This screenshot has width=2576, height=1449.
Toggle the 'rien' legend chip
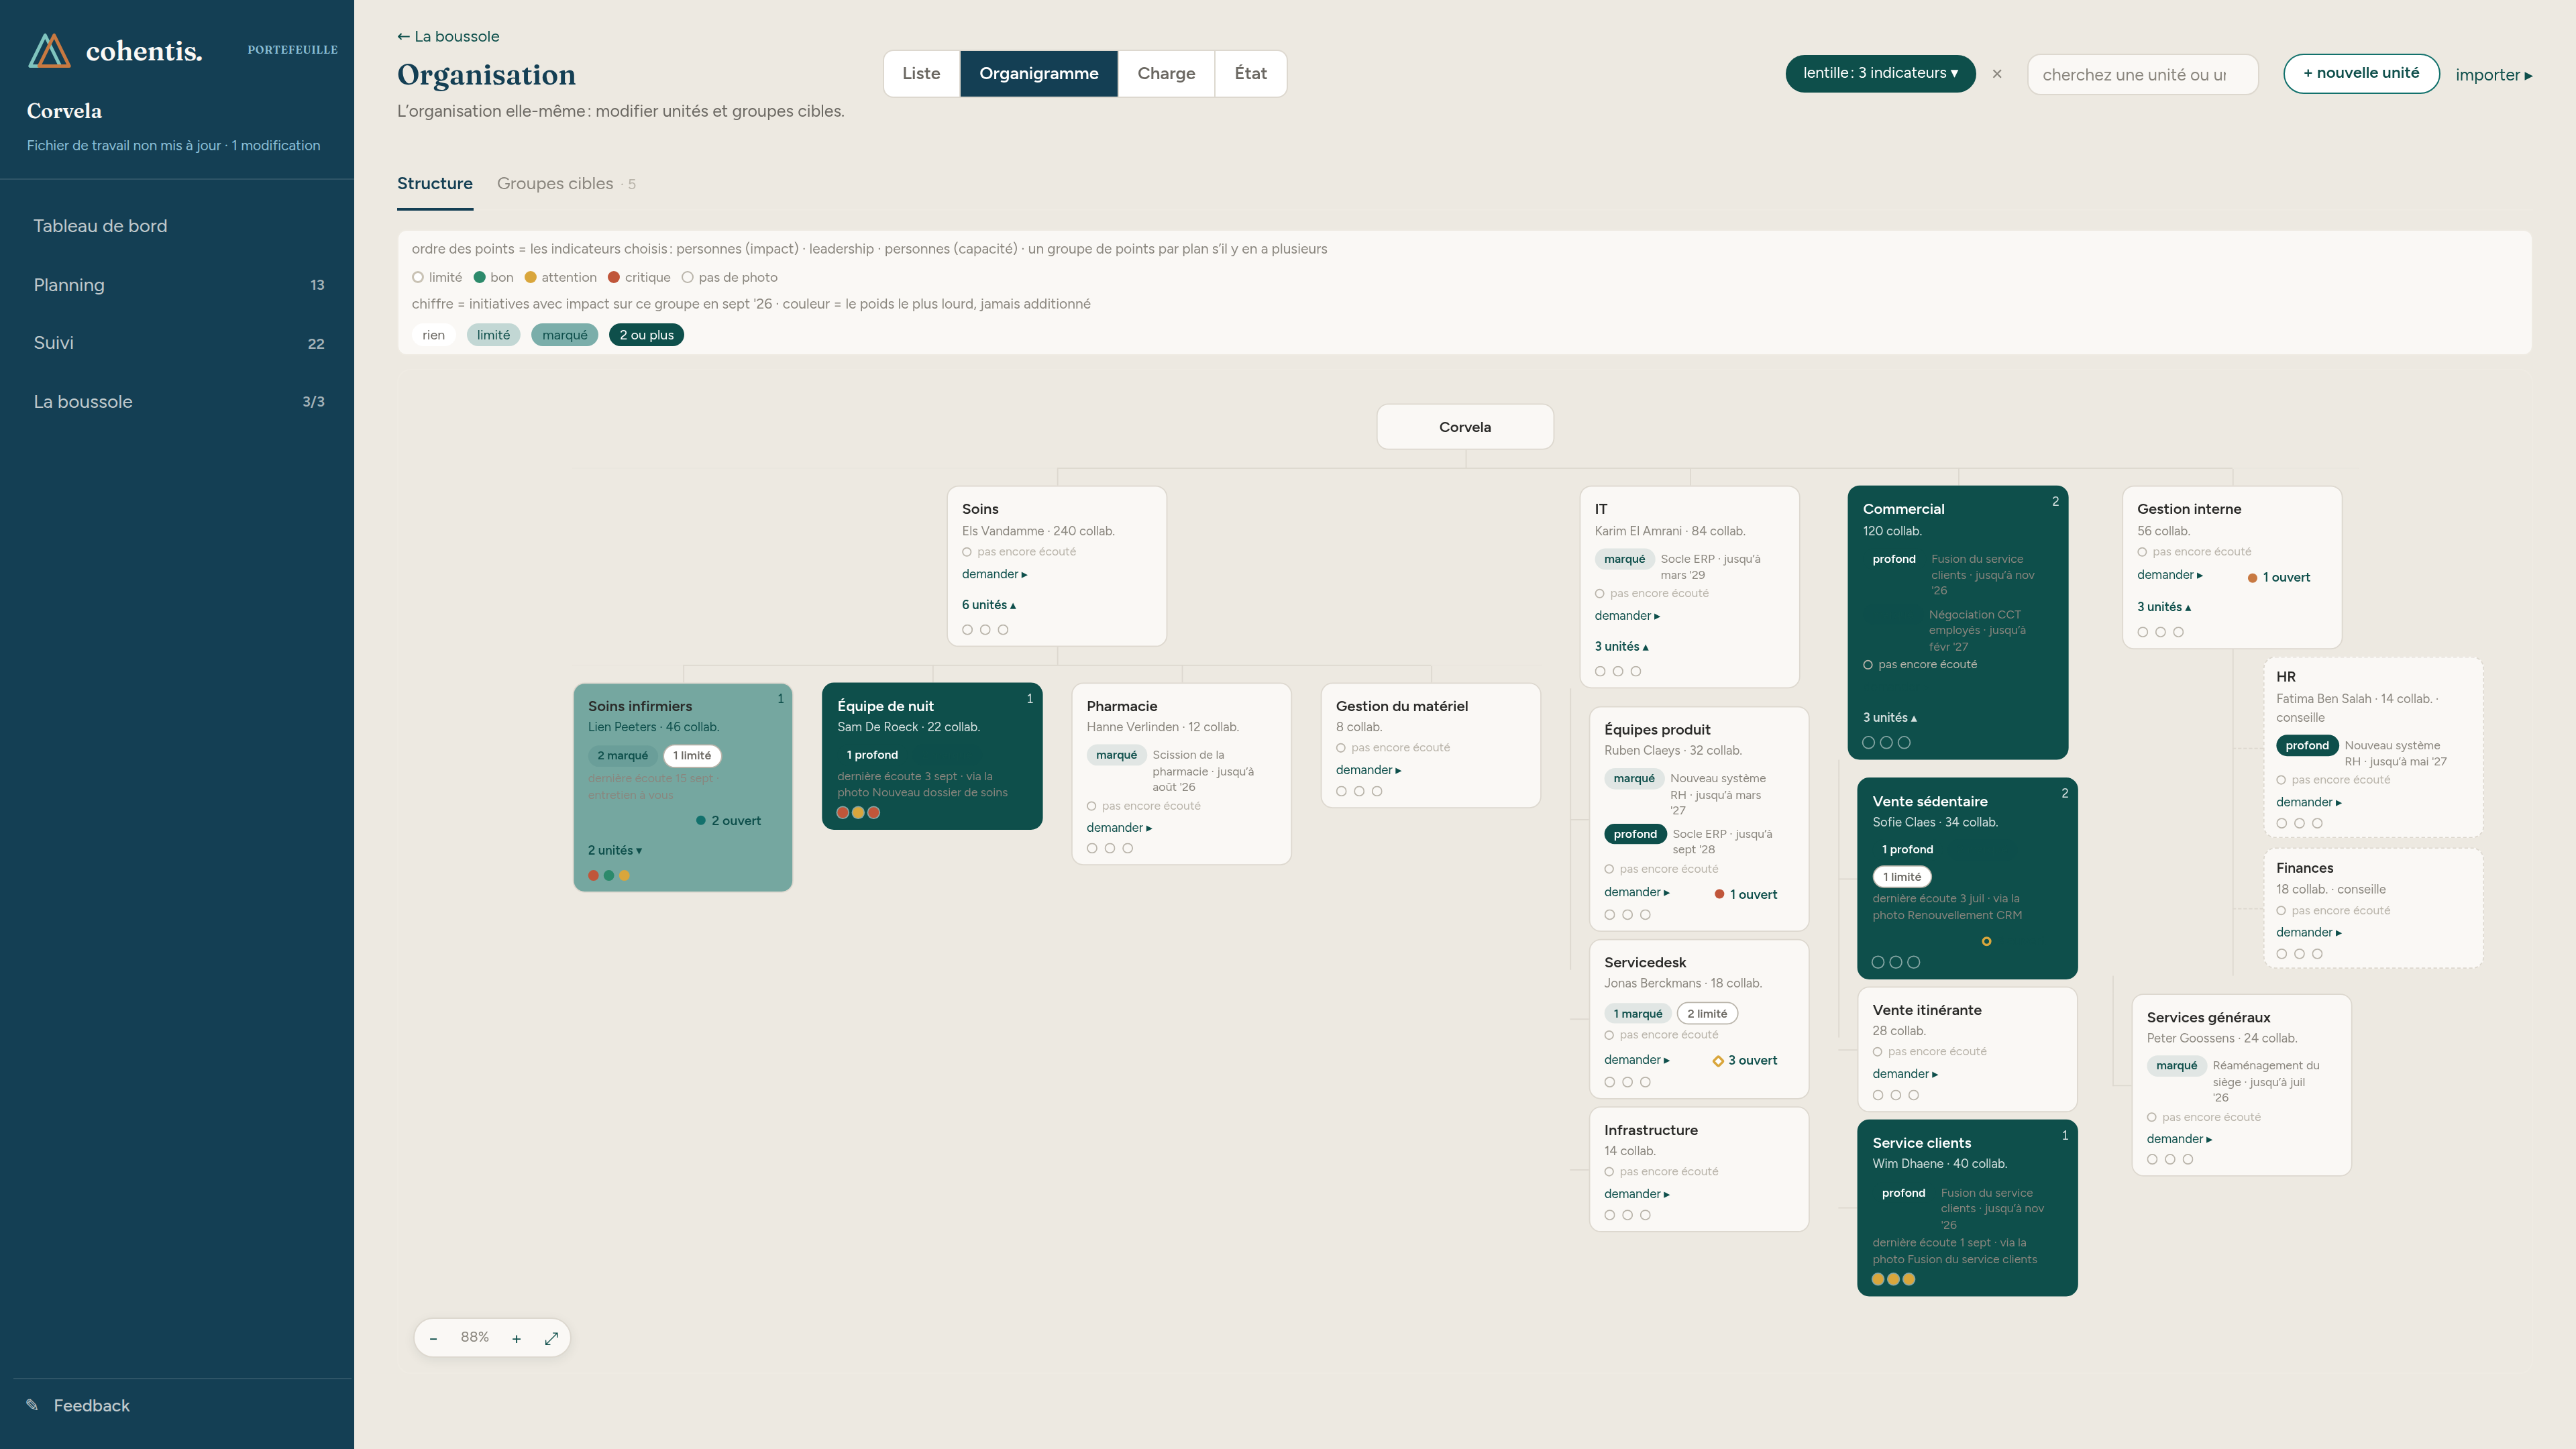point(433,335)
